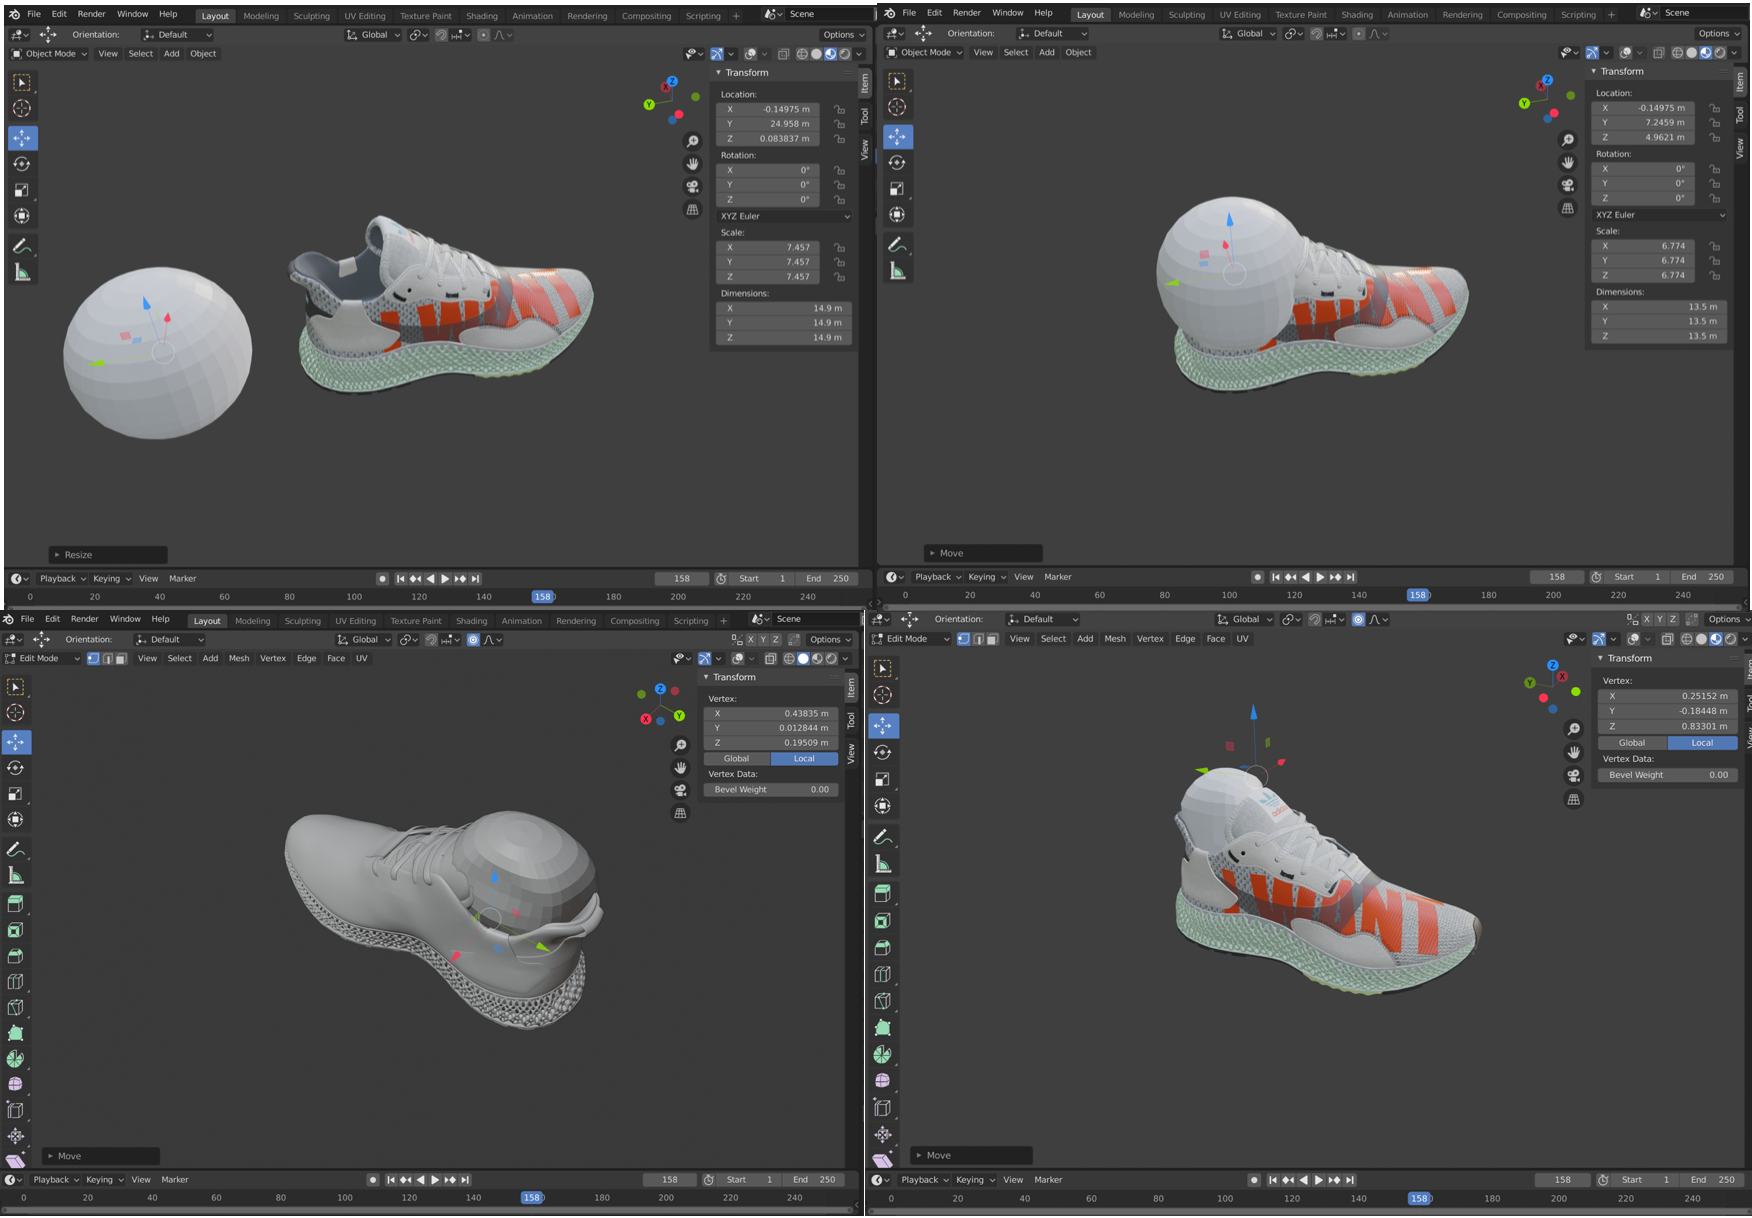1752x1218 pixels.
Task: Select the Inset Faces tool in bottom-left window
Action: pos(16,930)
